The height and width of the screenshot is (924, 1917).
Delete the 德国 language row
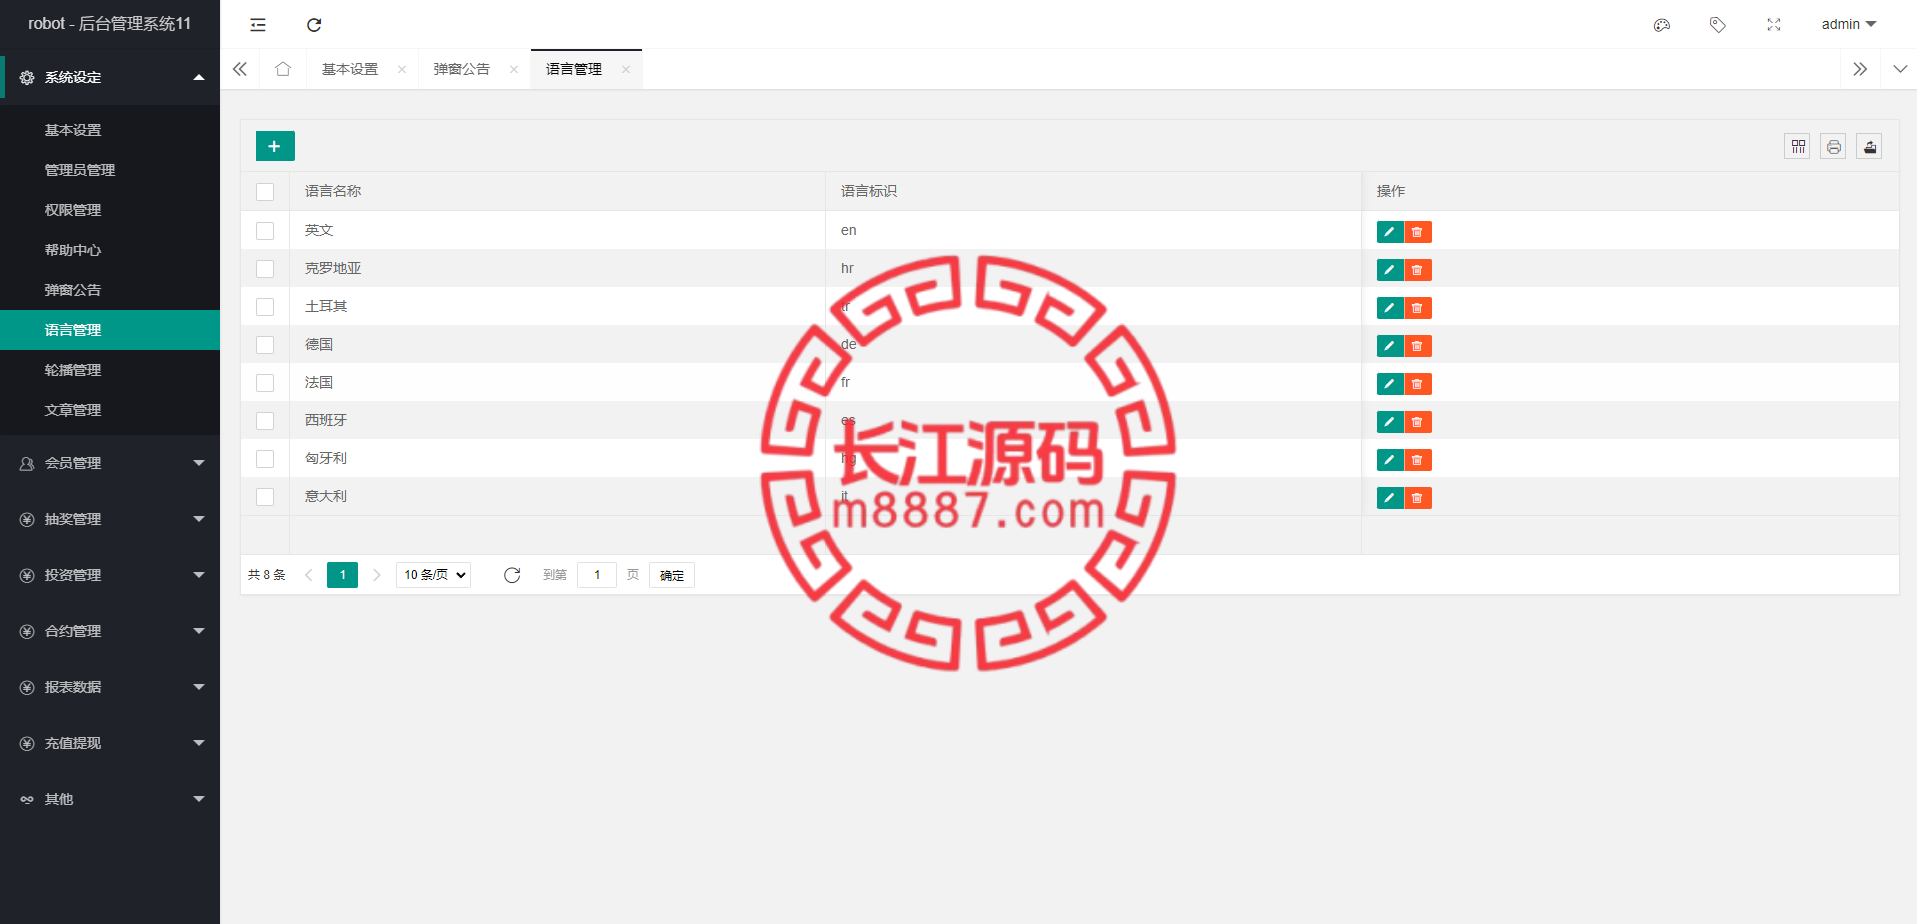click(1418, 346)
